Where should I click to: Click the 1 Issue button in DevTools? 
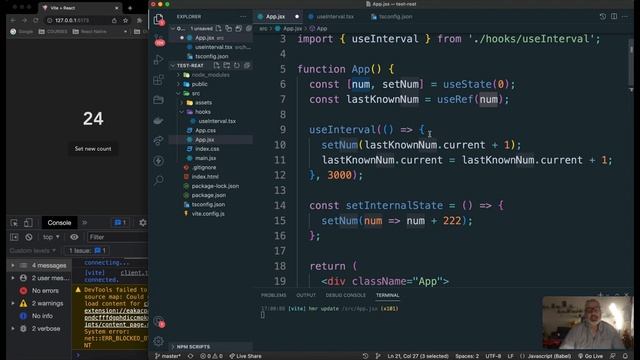[x=87, y=250]
